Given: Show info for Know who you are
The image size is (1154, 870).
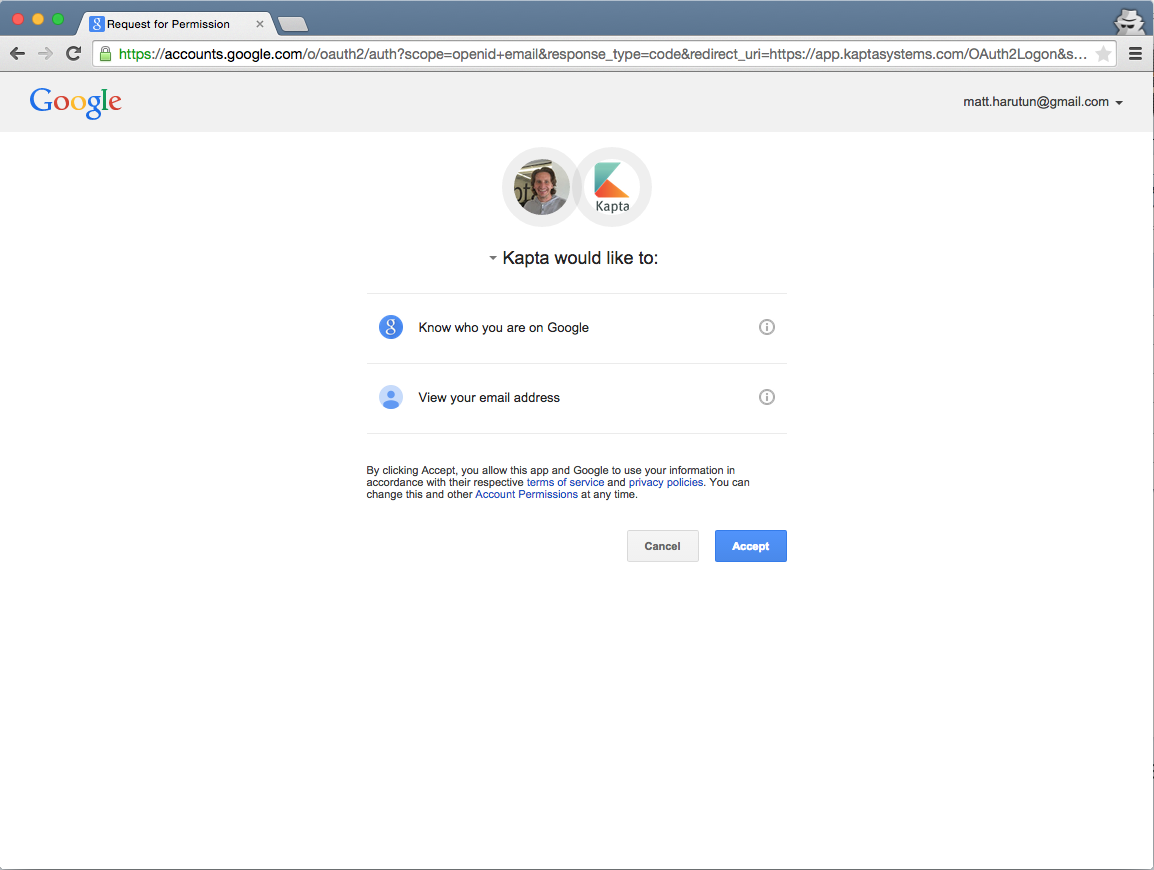Looking at the screenshot, I should [766, 327].
